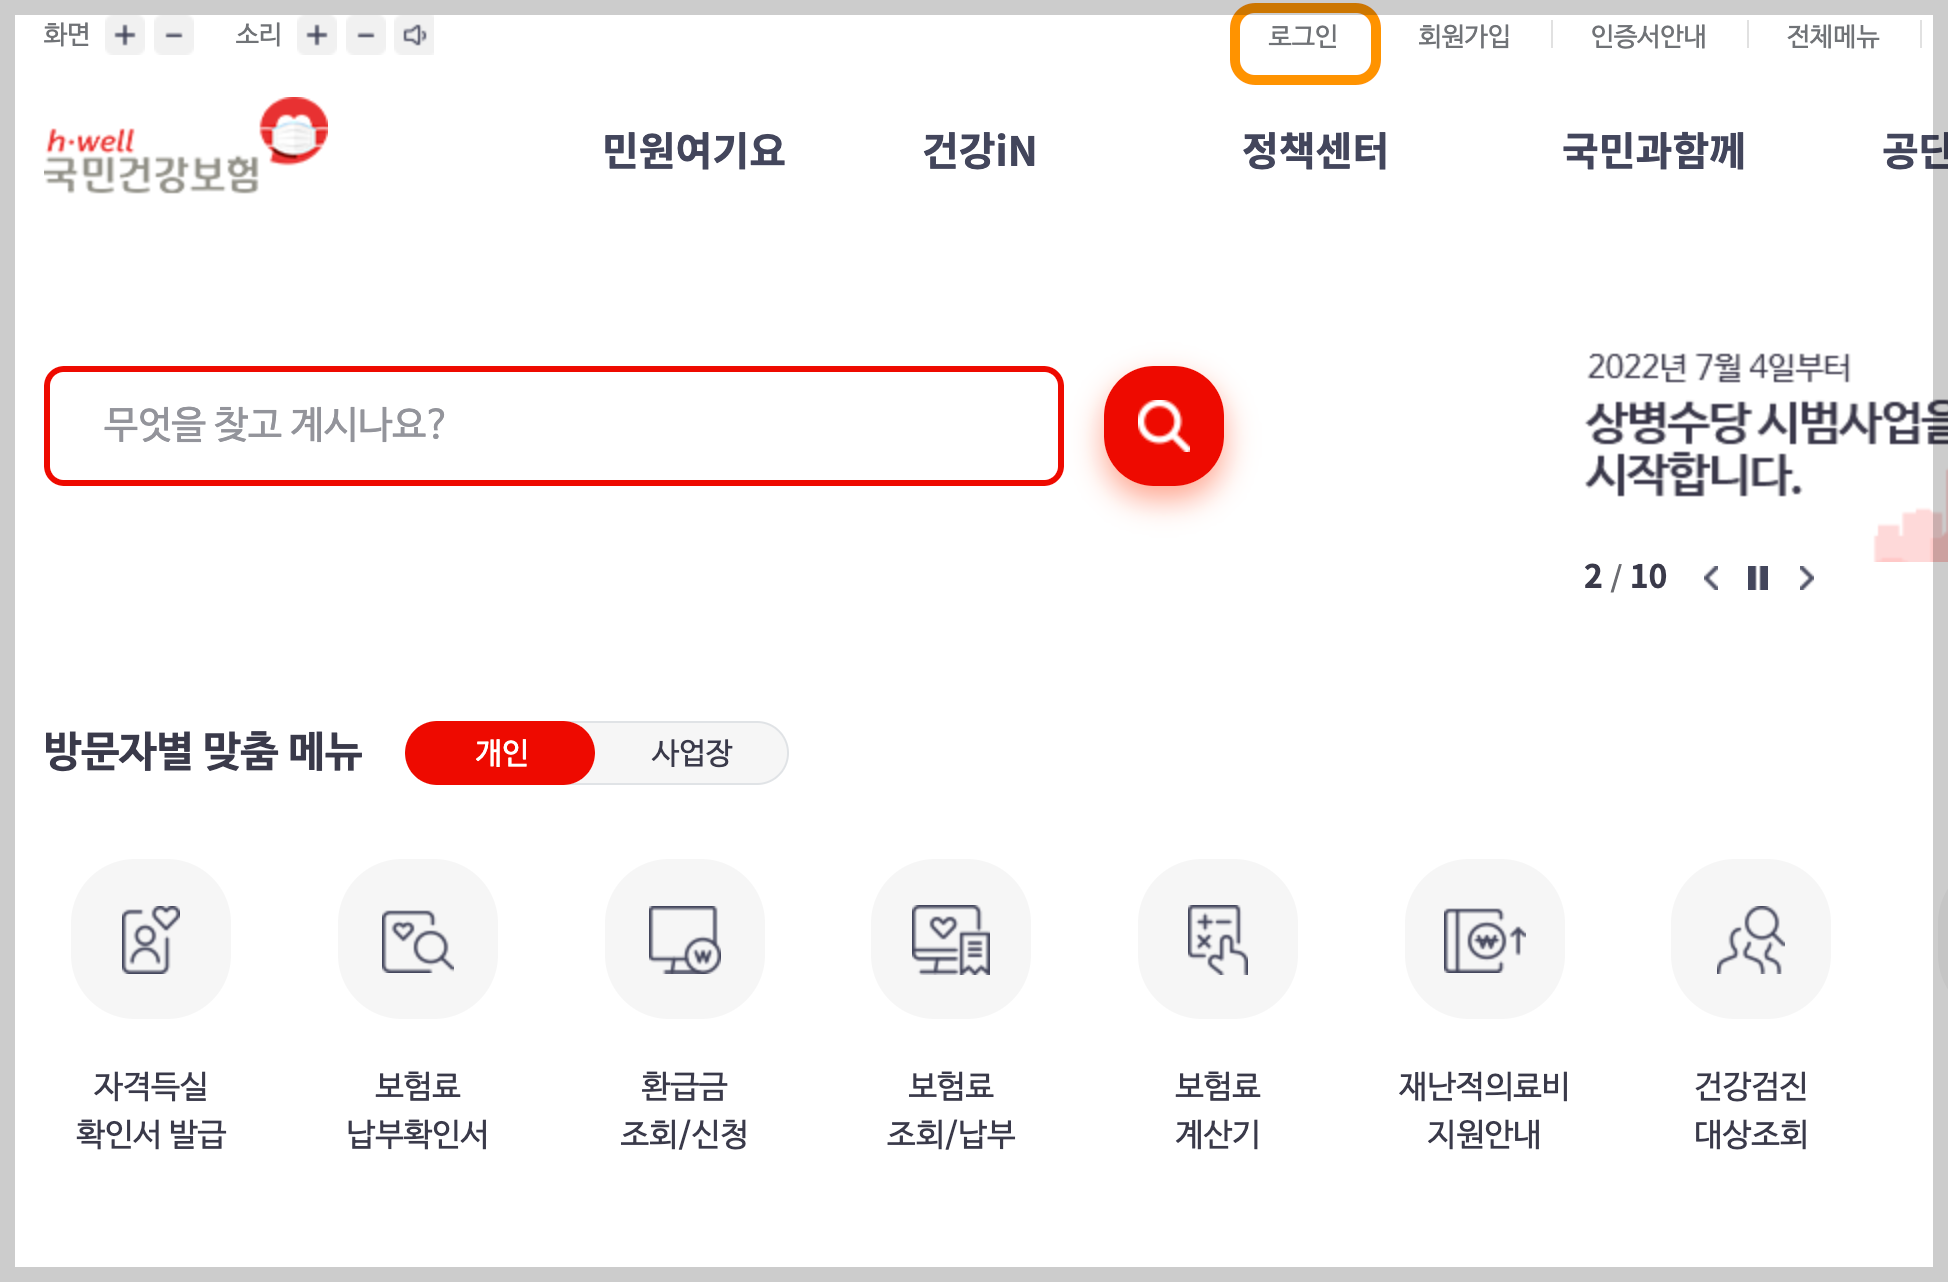Advance to the next banner slide
Viewport: 1948px width, 1282px height.
tap(1806, 578)
